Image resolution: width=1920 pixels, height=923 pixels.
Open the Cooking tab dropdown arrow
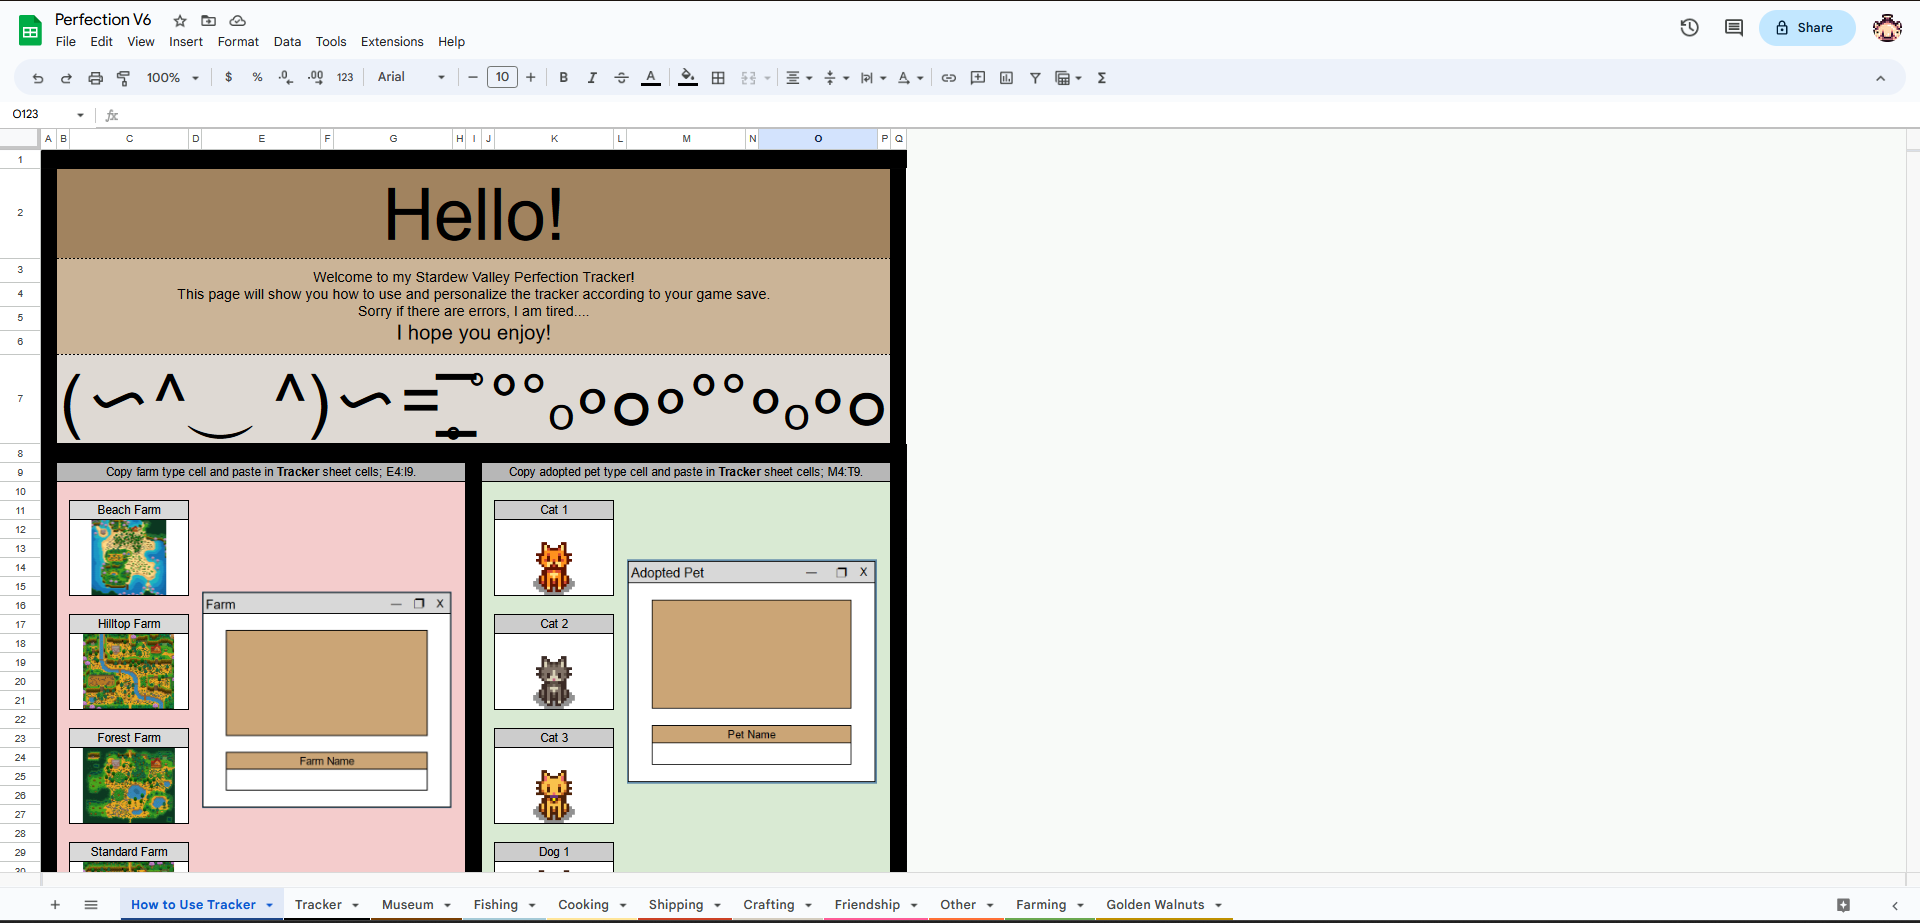623,906
